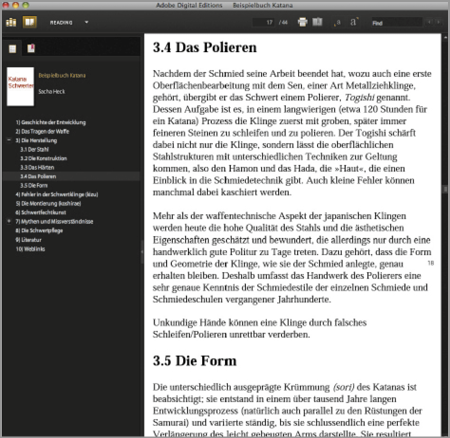Click the italic word Togishi in text
This screenshot has height=438, width=450.
pyautogui.click(x=359, y=97)
